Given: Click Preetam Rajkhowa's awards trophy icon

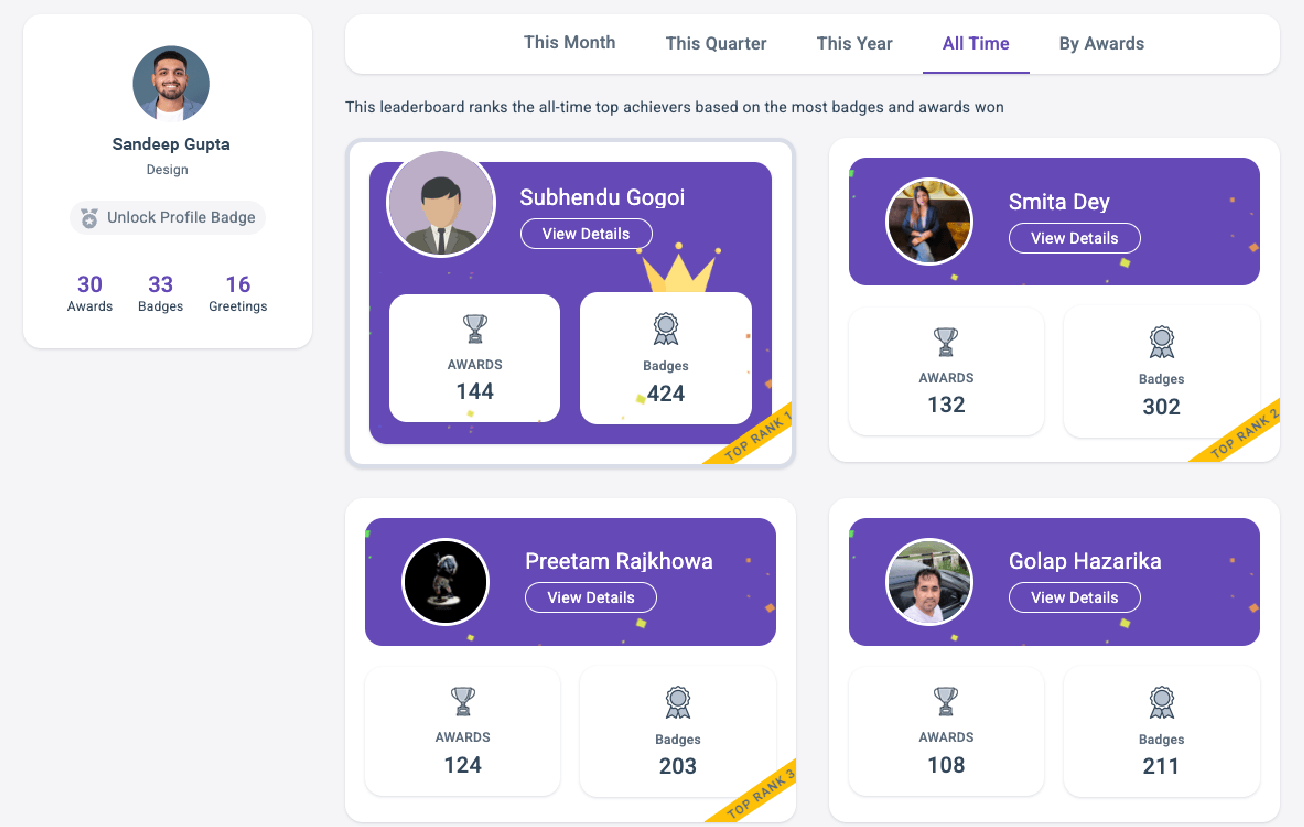Looking at the screenshot, I should pos(463,701).
